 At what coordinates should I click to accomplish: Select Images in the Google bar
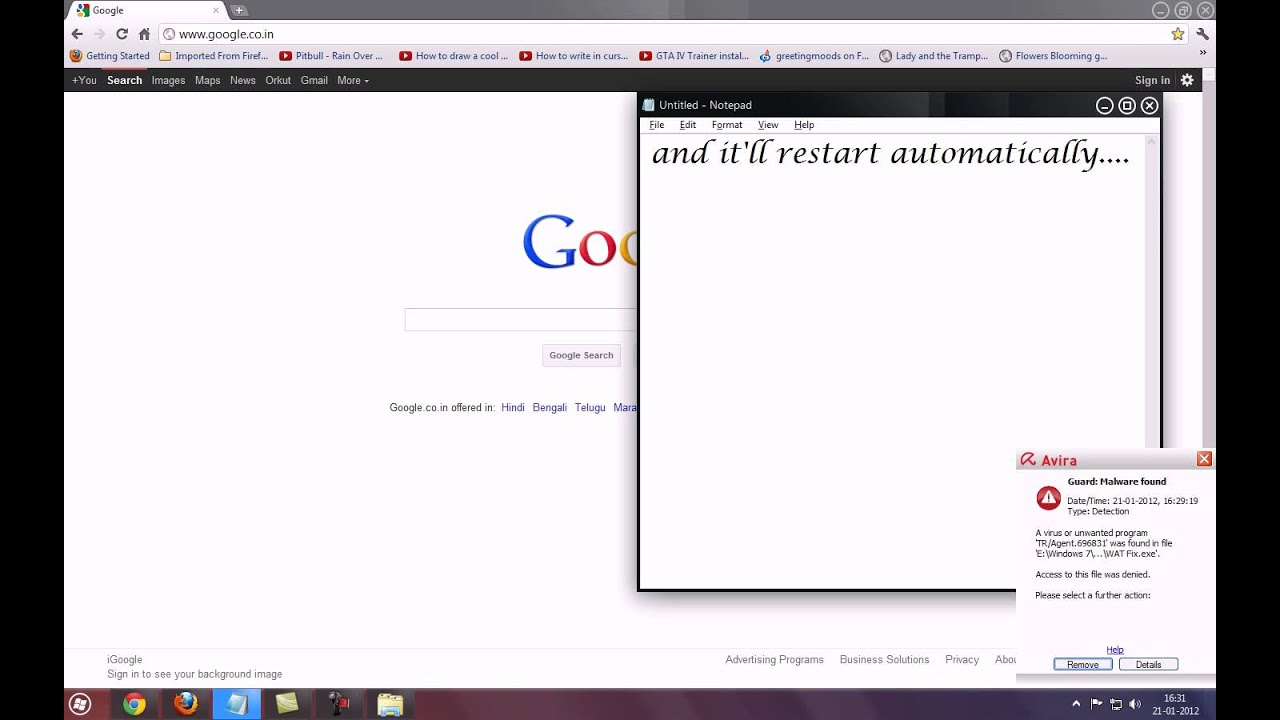168,80
